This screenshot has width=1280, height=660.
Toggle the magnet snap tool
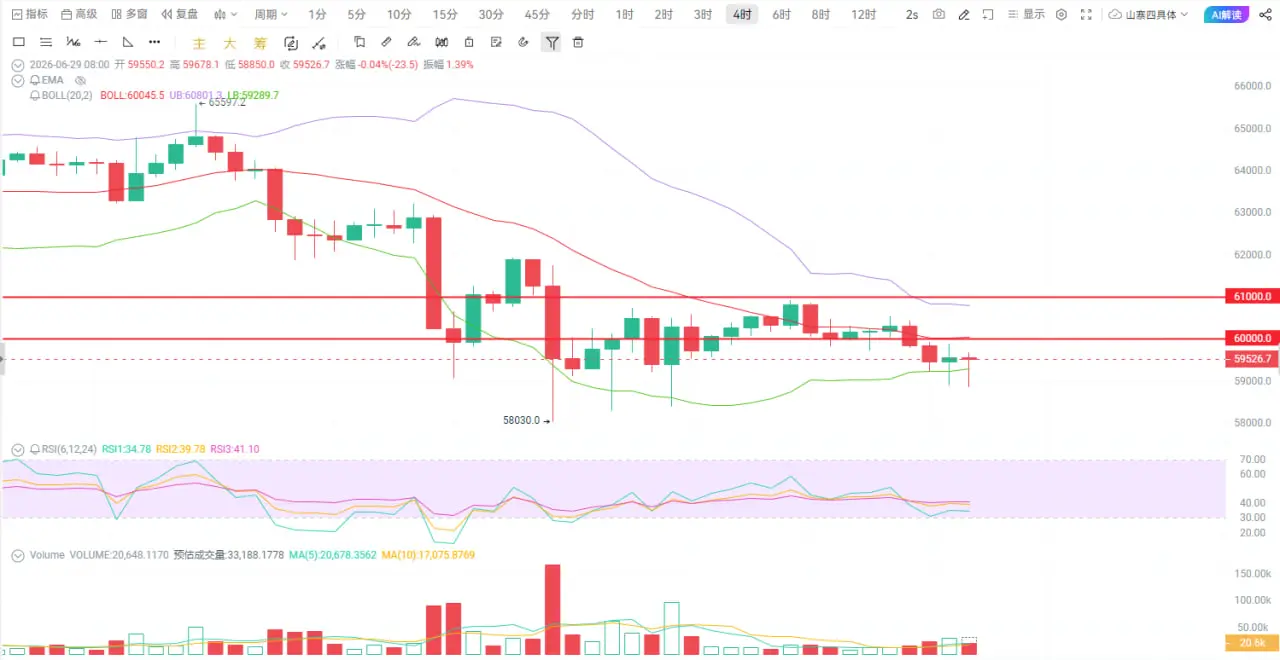(x=442, y=42)
